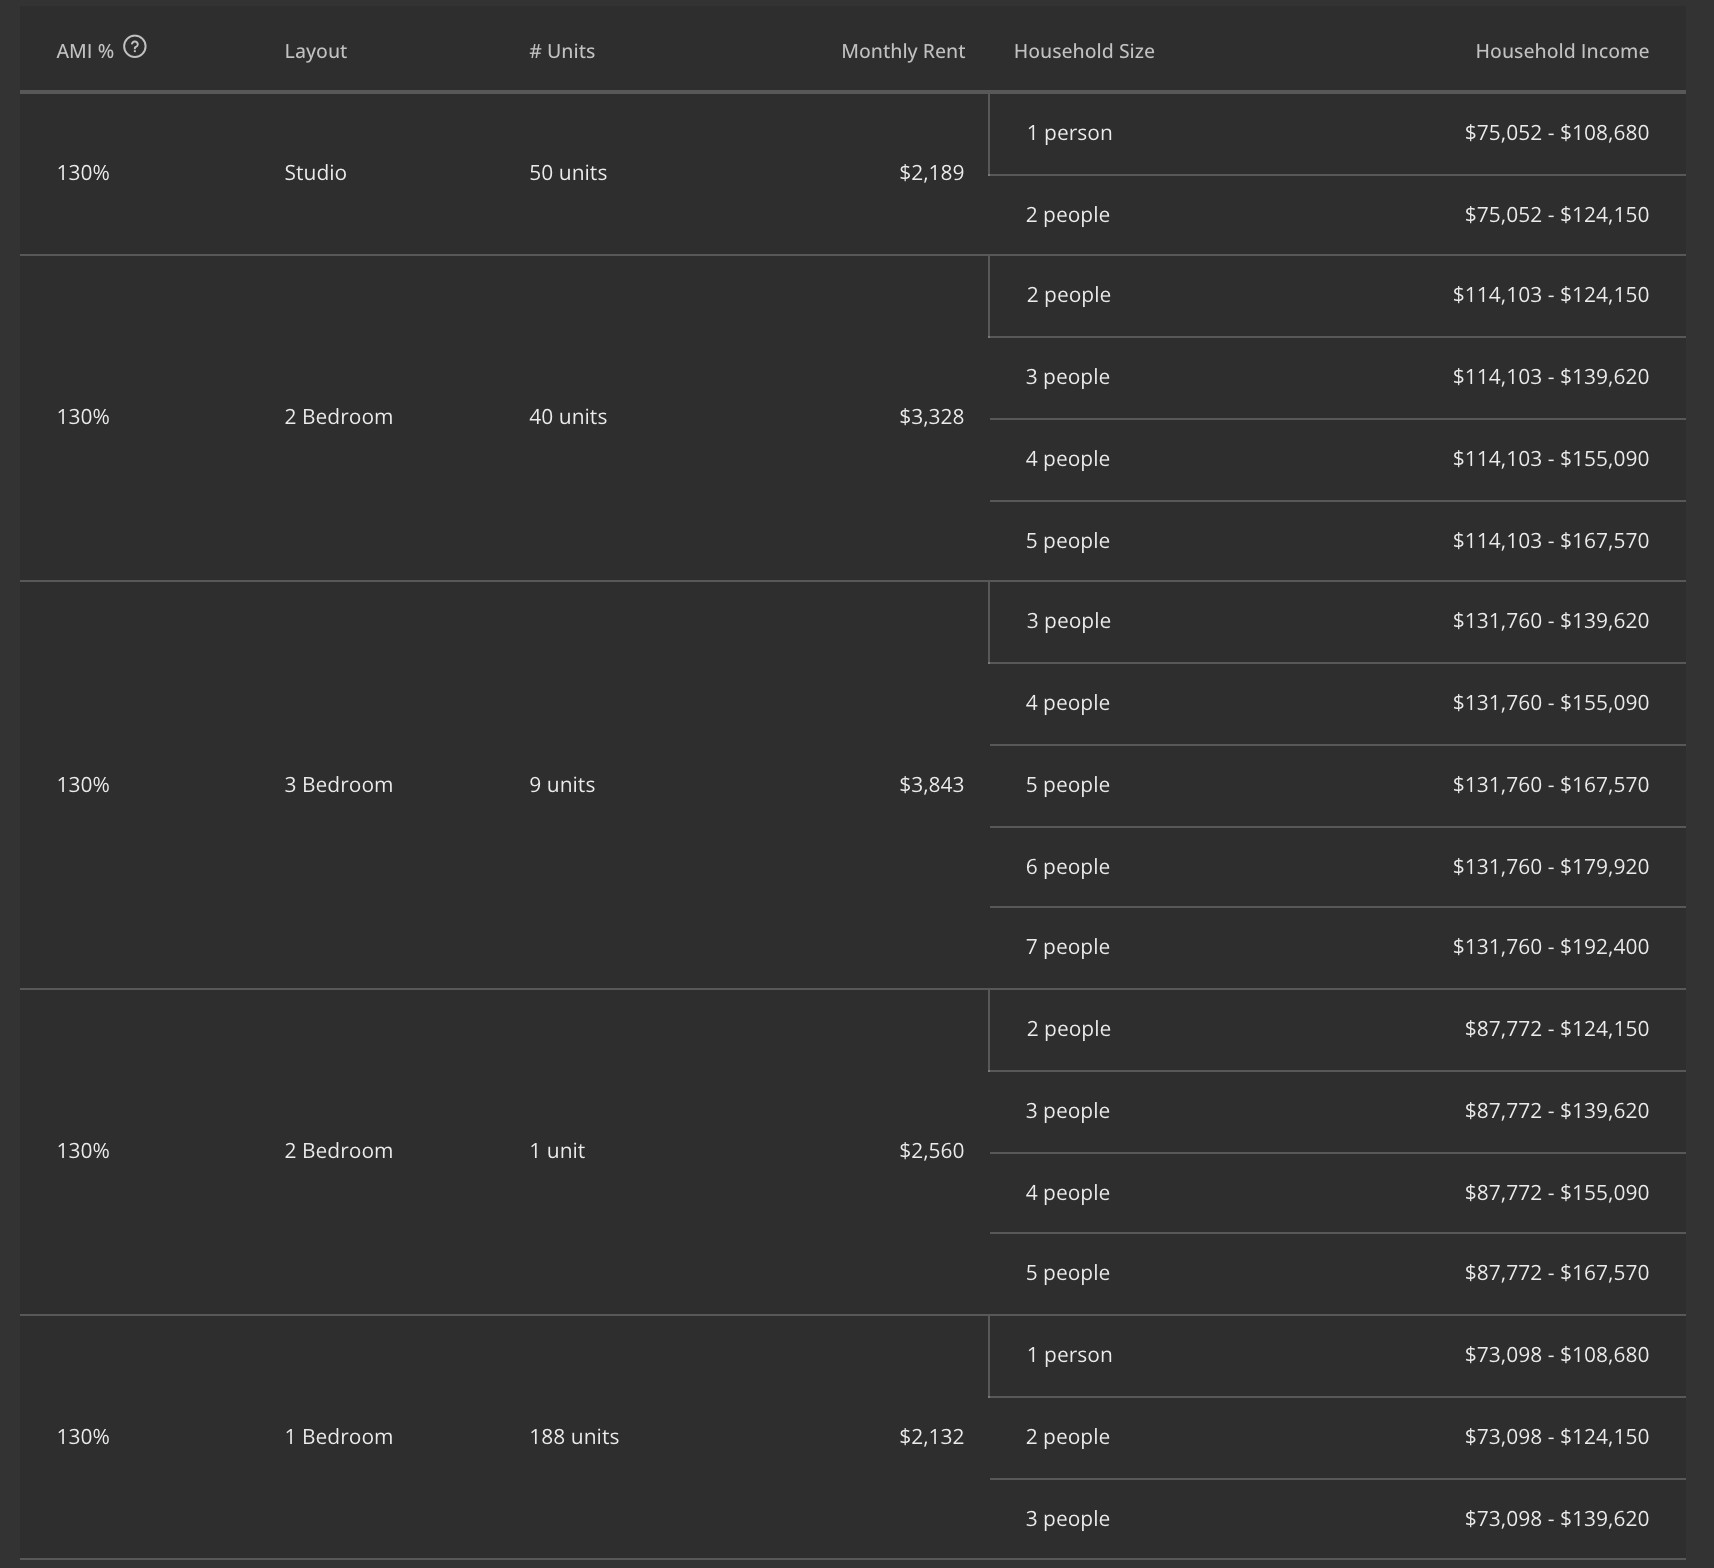Click the $75,052 - $108,680 income range
The height and width of the screenshot is (1568, 1714).
(1556, 133)
